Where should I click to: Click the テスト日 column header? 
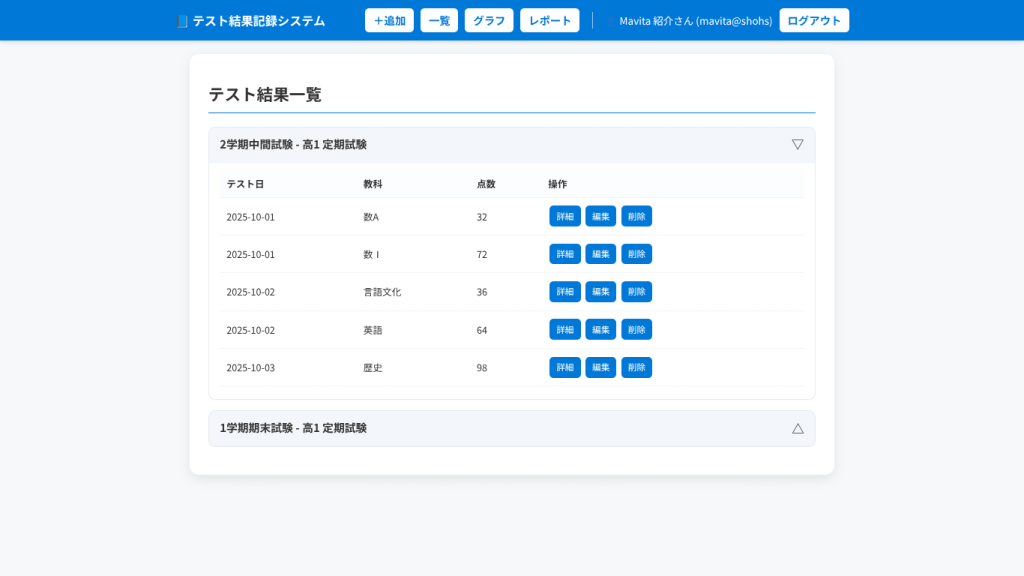point(240,184)
